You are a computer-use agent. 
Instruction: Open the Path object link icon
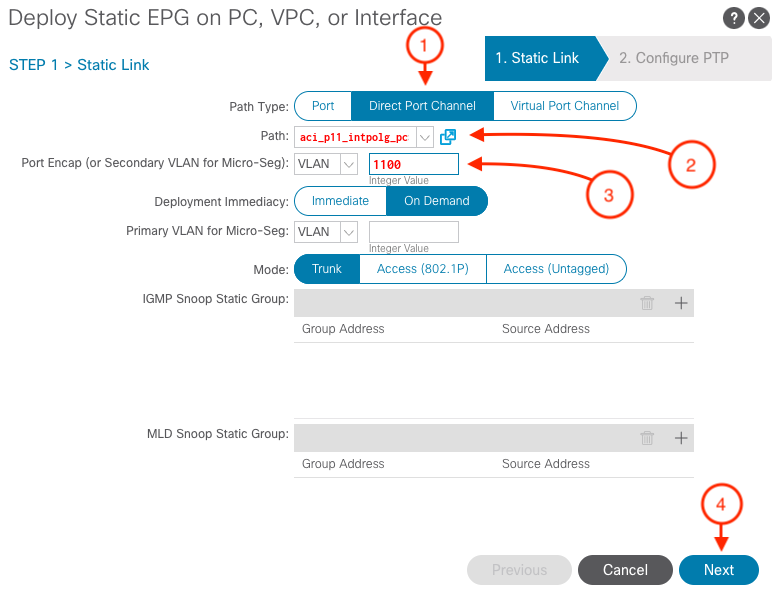coord(448,137)
